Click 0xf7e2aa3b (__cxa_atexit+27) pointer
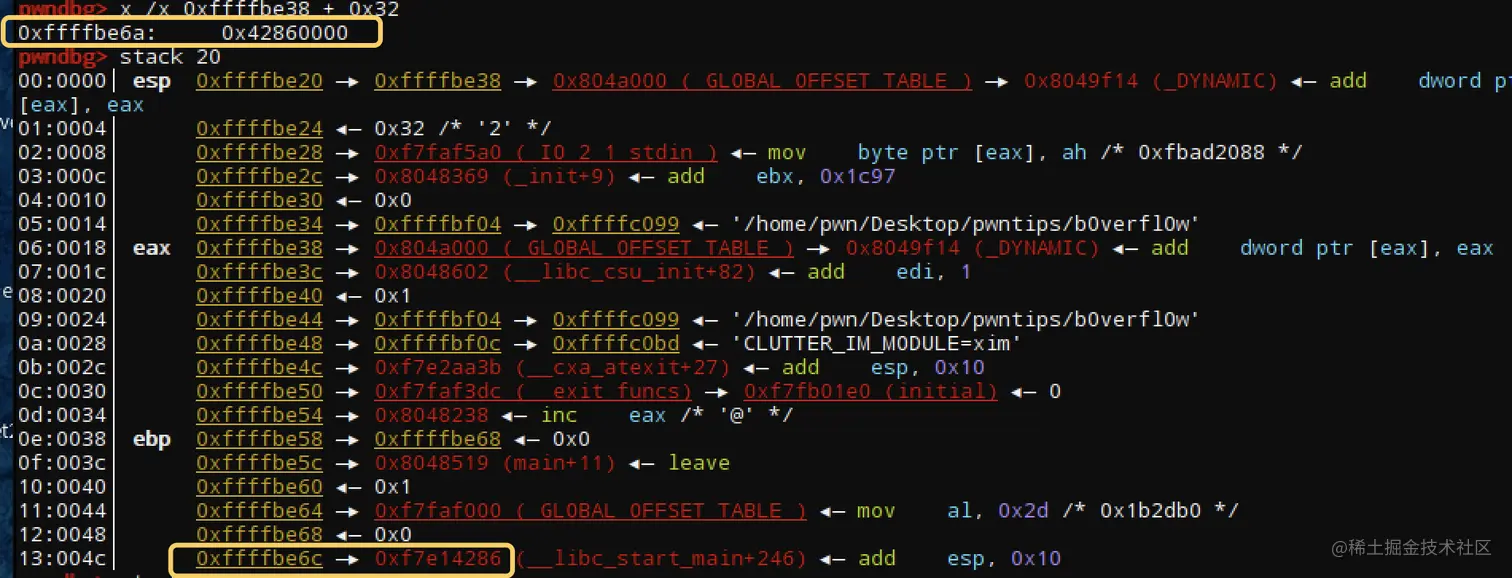The height and width of the screenshot is (578, 1512). point(552,368)
